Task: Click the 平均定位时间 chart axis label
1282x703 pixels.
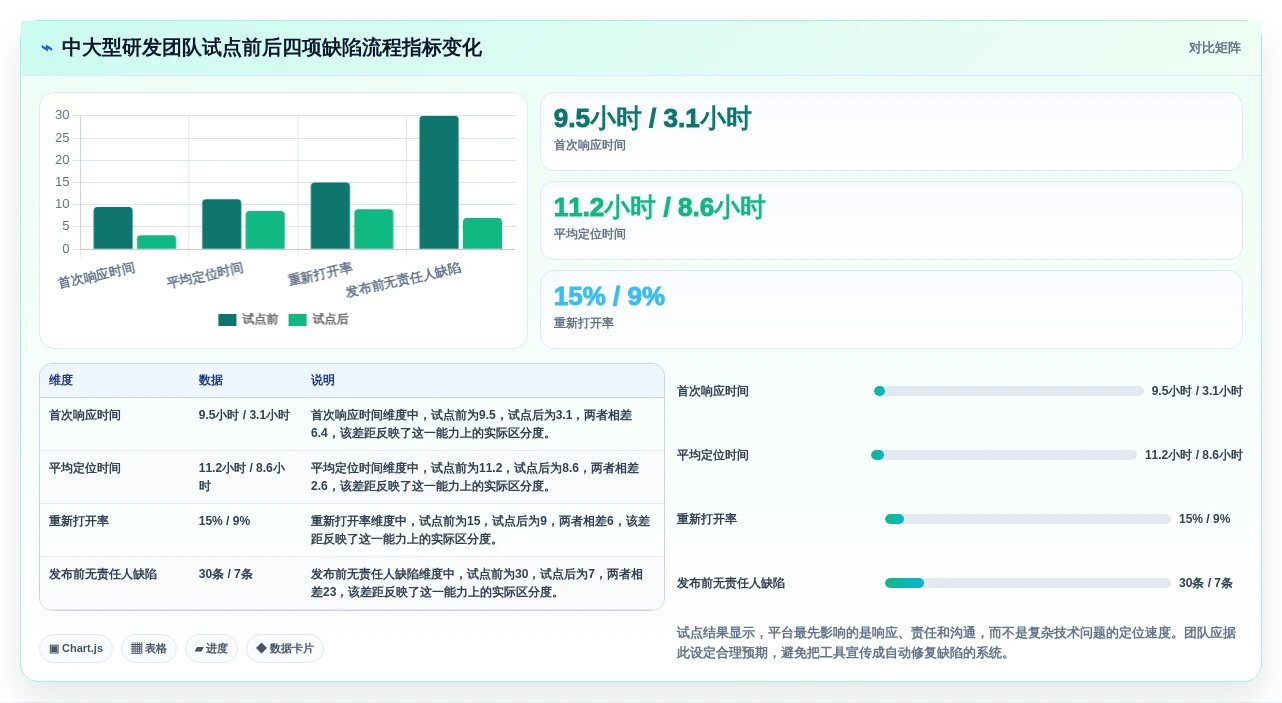Action: (x=205, y=275)
